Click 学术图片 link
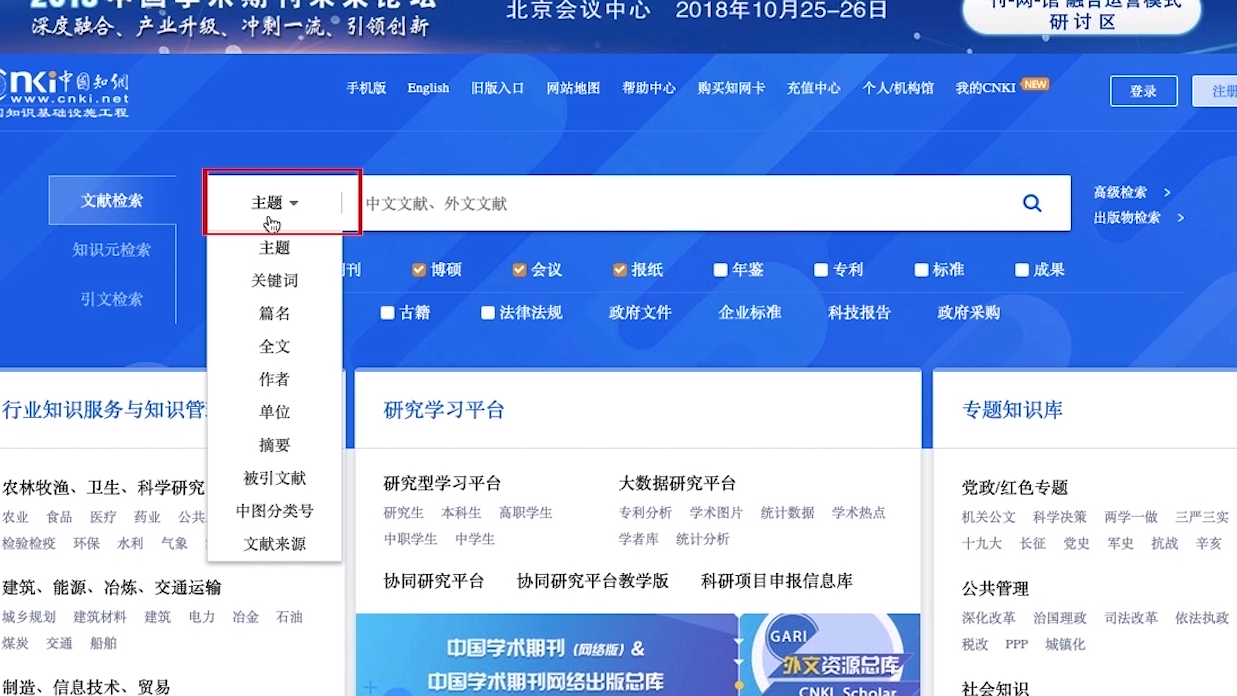The image size is (1237, 696). [716, 513]
